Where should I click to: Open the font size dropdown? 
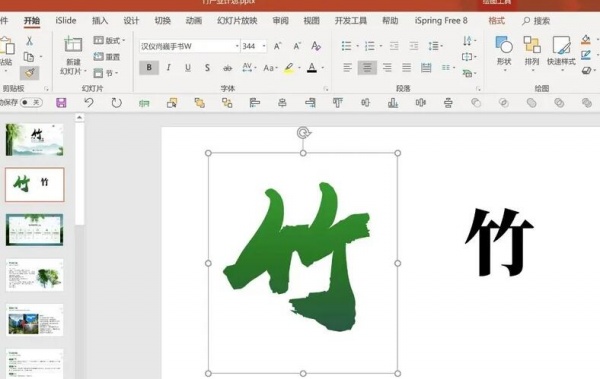(x=264, y=46)
